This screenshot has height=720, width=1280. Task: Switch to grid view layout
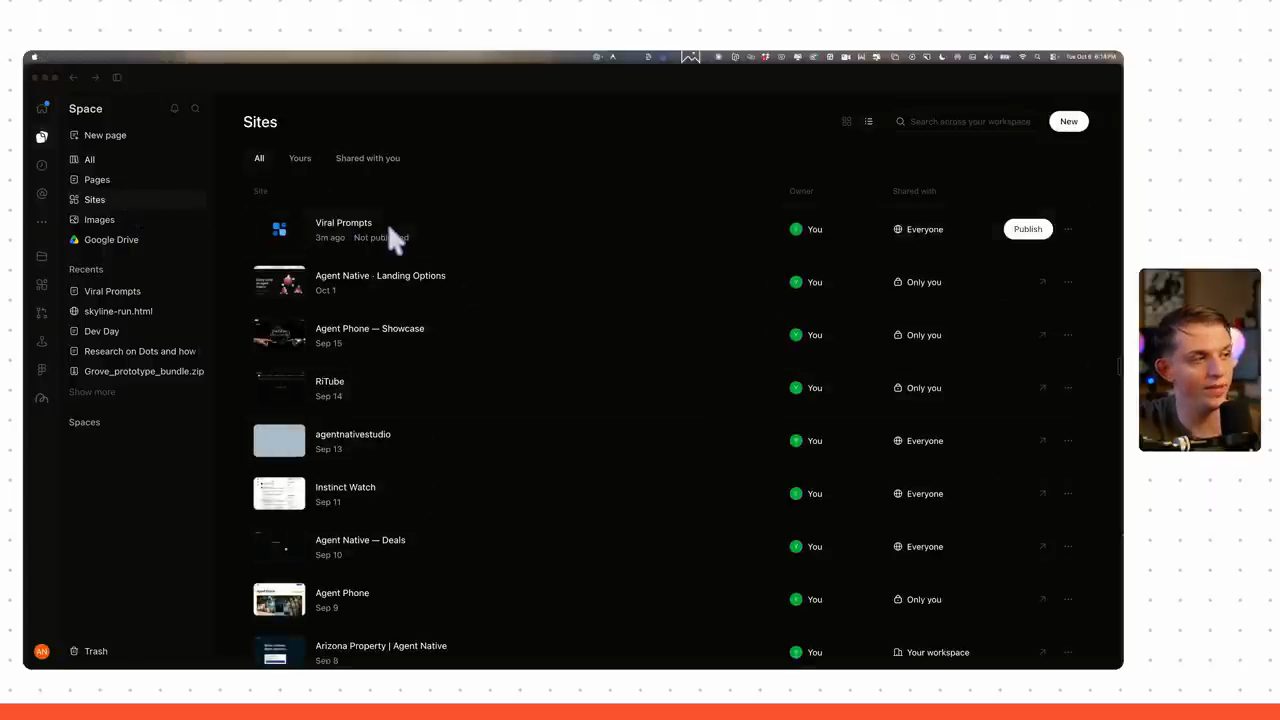click(847, 122)
